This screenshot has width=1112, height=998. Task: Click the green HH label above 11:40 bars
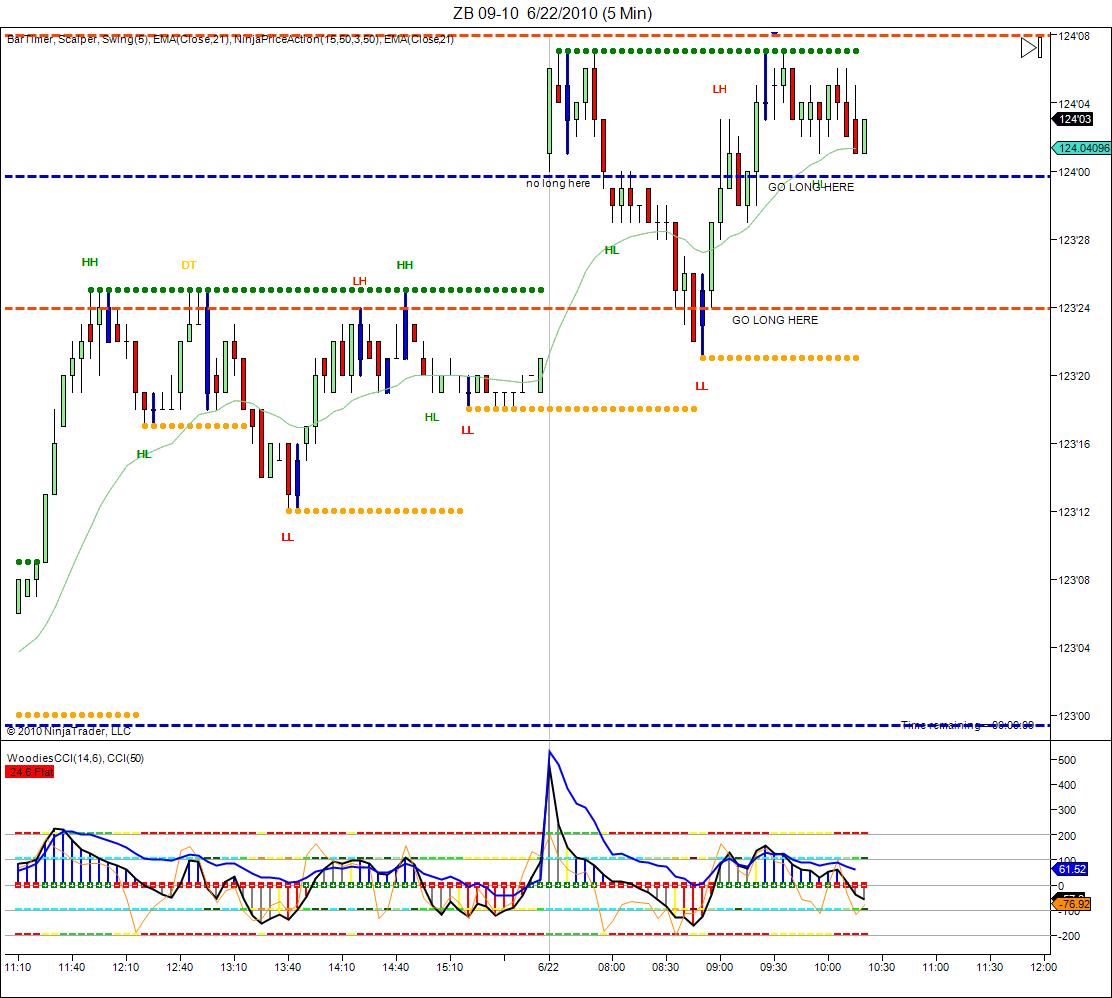[90, 262]
